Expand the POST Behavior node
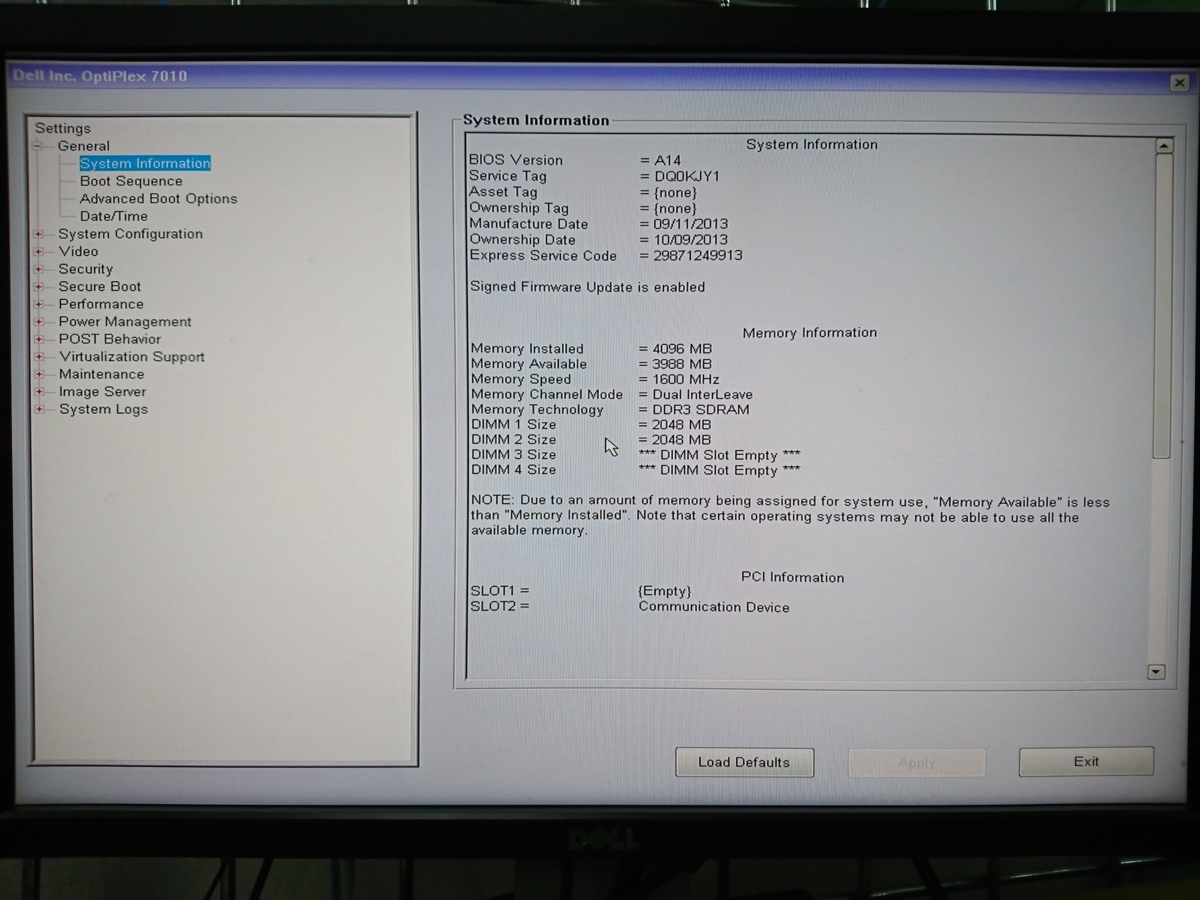The height and width of the screenshot is (900, 1200). tap(39, 339)
